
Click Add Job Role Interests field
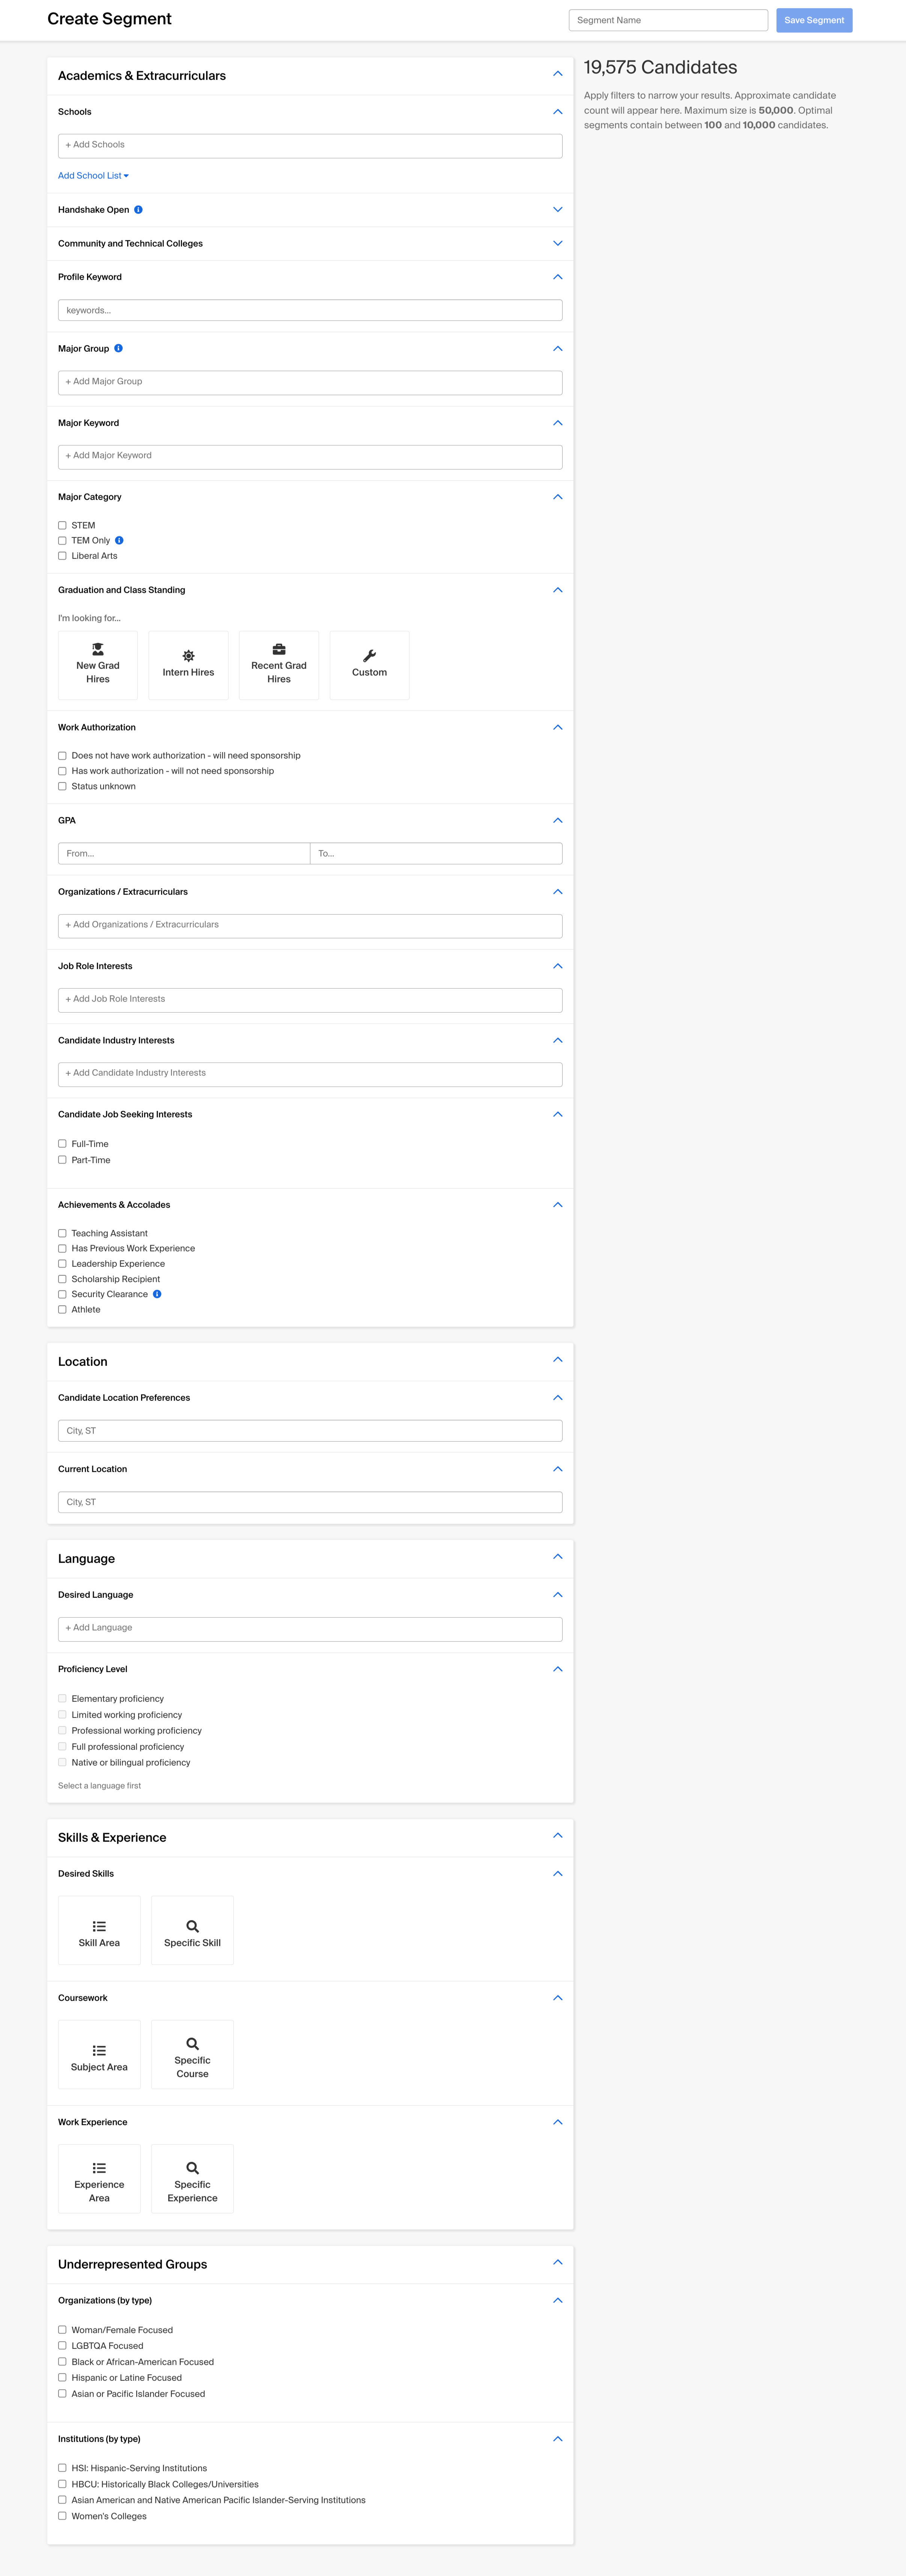pyautogui.click(x=310, y=1000)
